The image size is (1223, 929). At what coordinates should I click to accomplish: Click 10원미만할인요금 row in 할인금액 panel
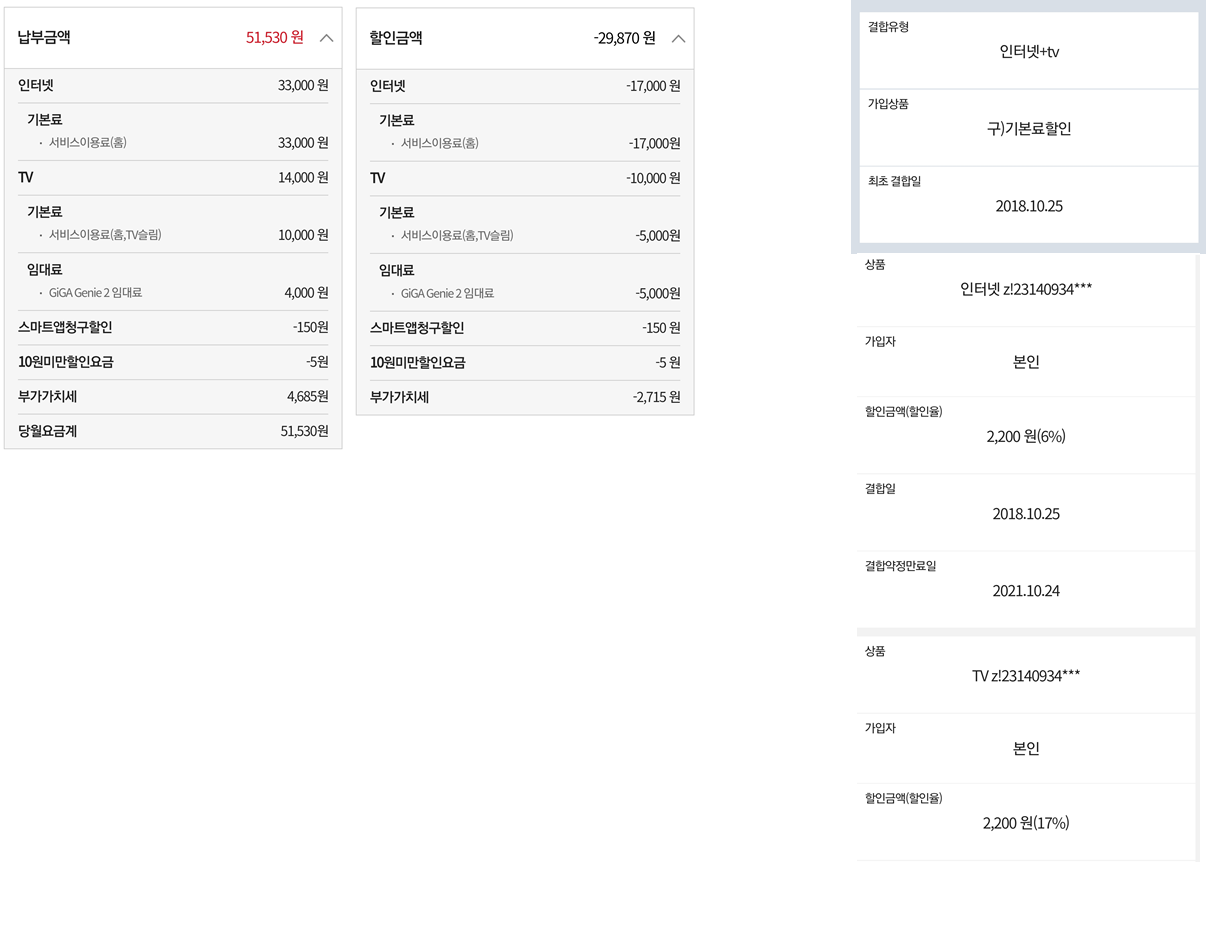(418, 363)
